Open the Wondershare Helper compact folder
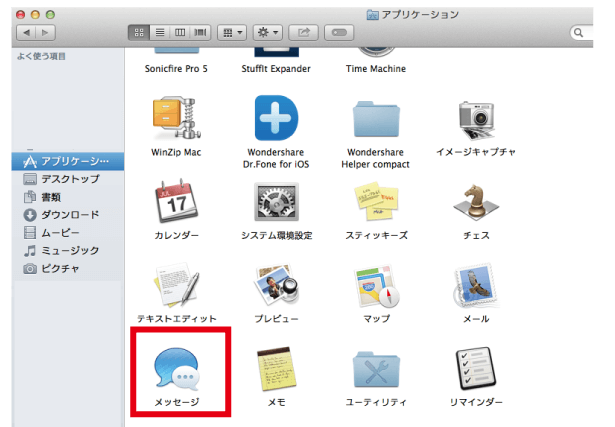615x427 pixels. 376,119
